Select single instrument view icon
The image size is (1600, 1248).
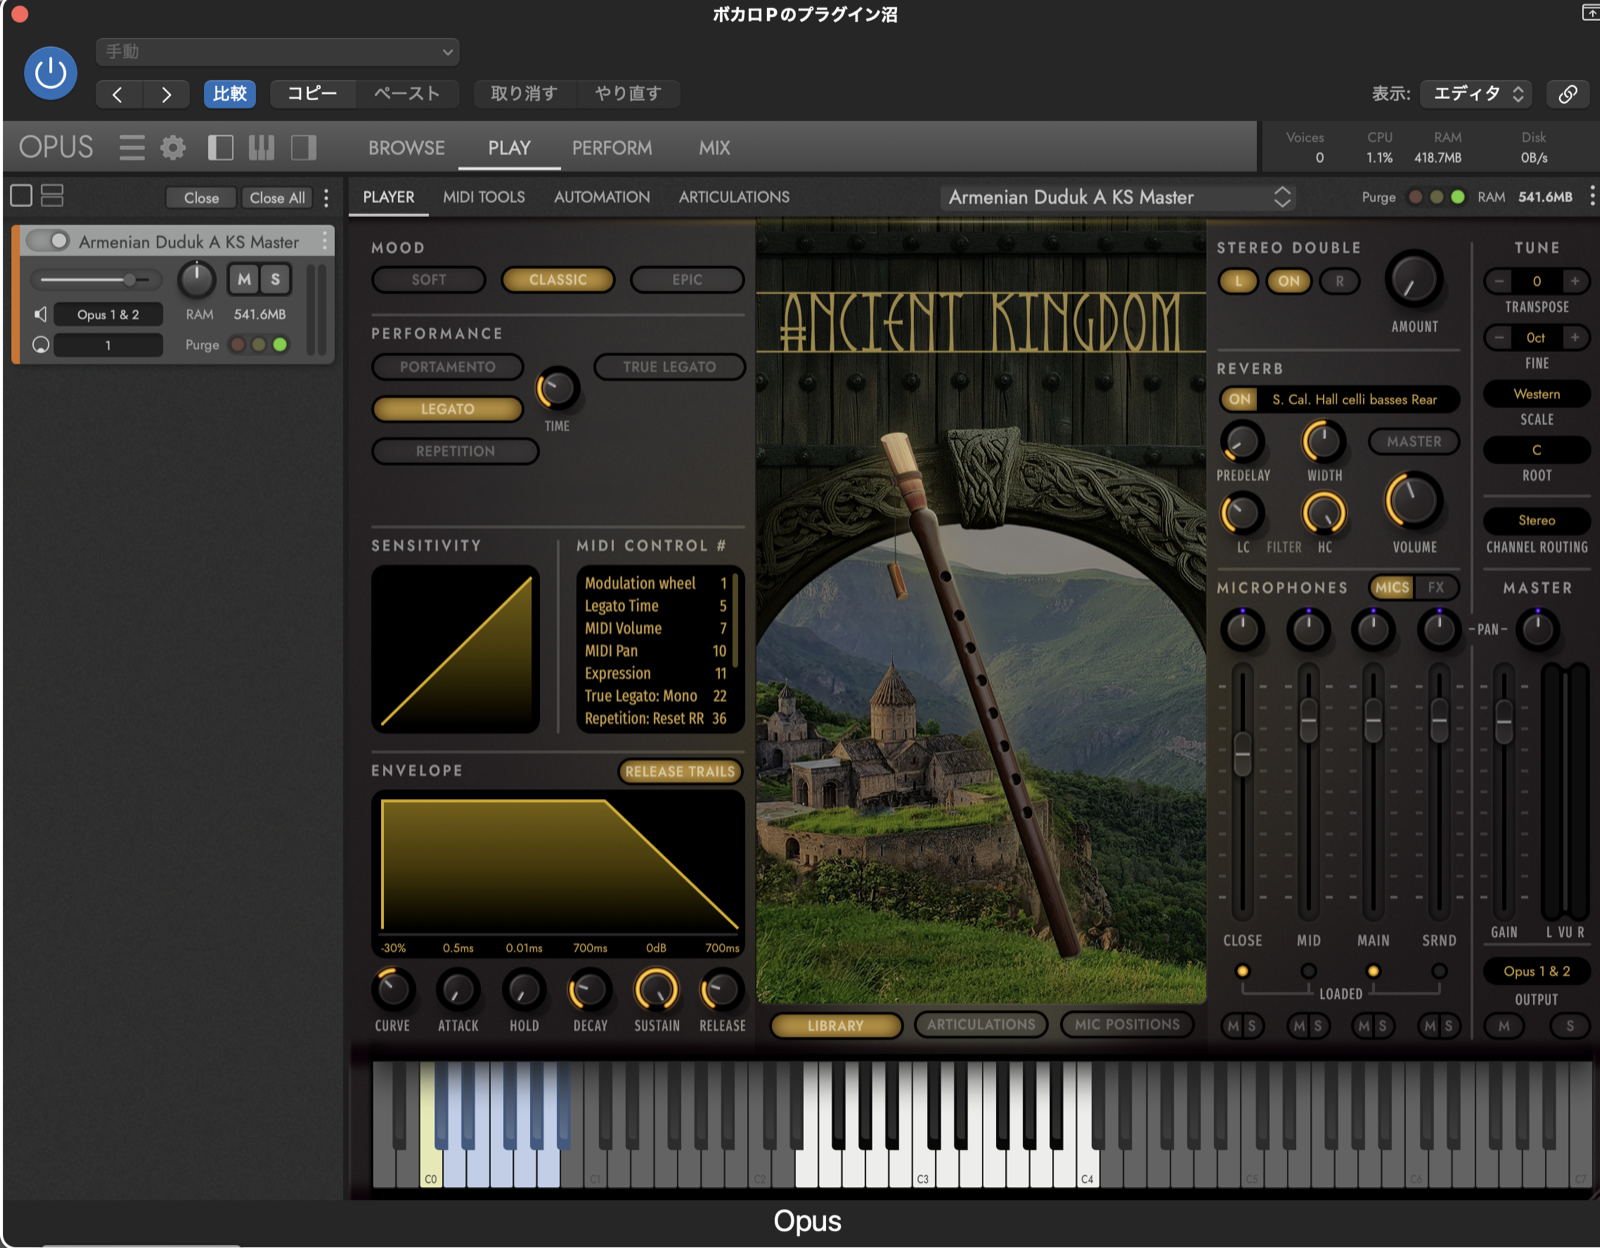[x=21, y=196]
